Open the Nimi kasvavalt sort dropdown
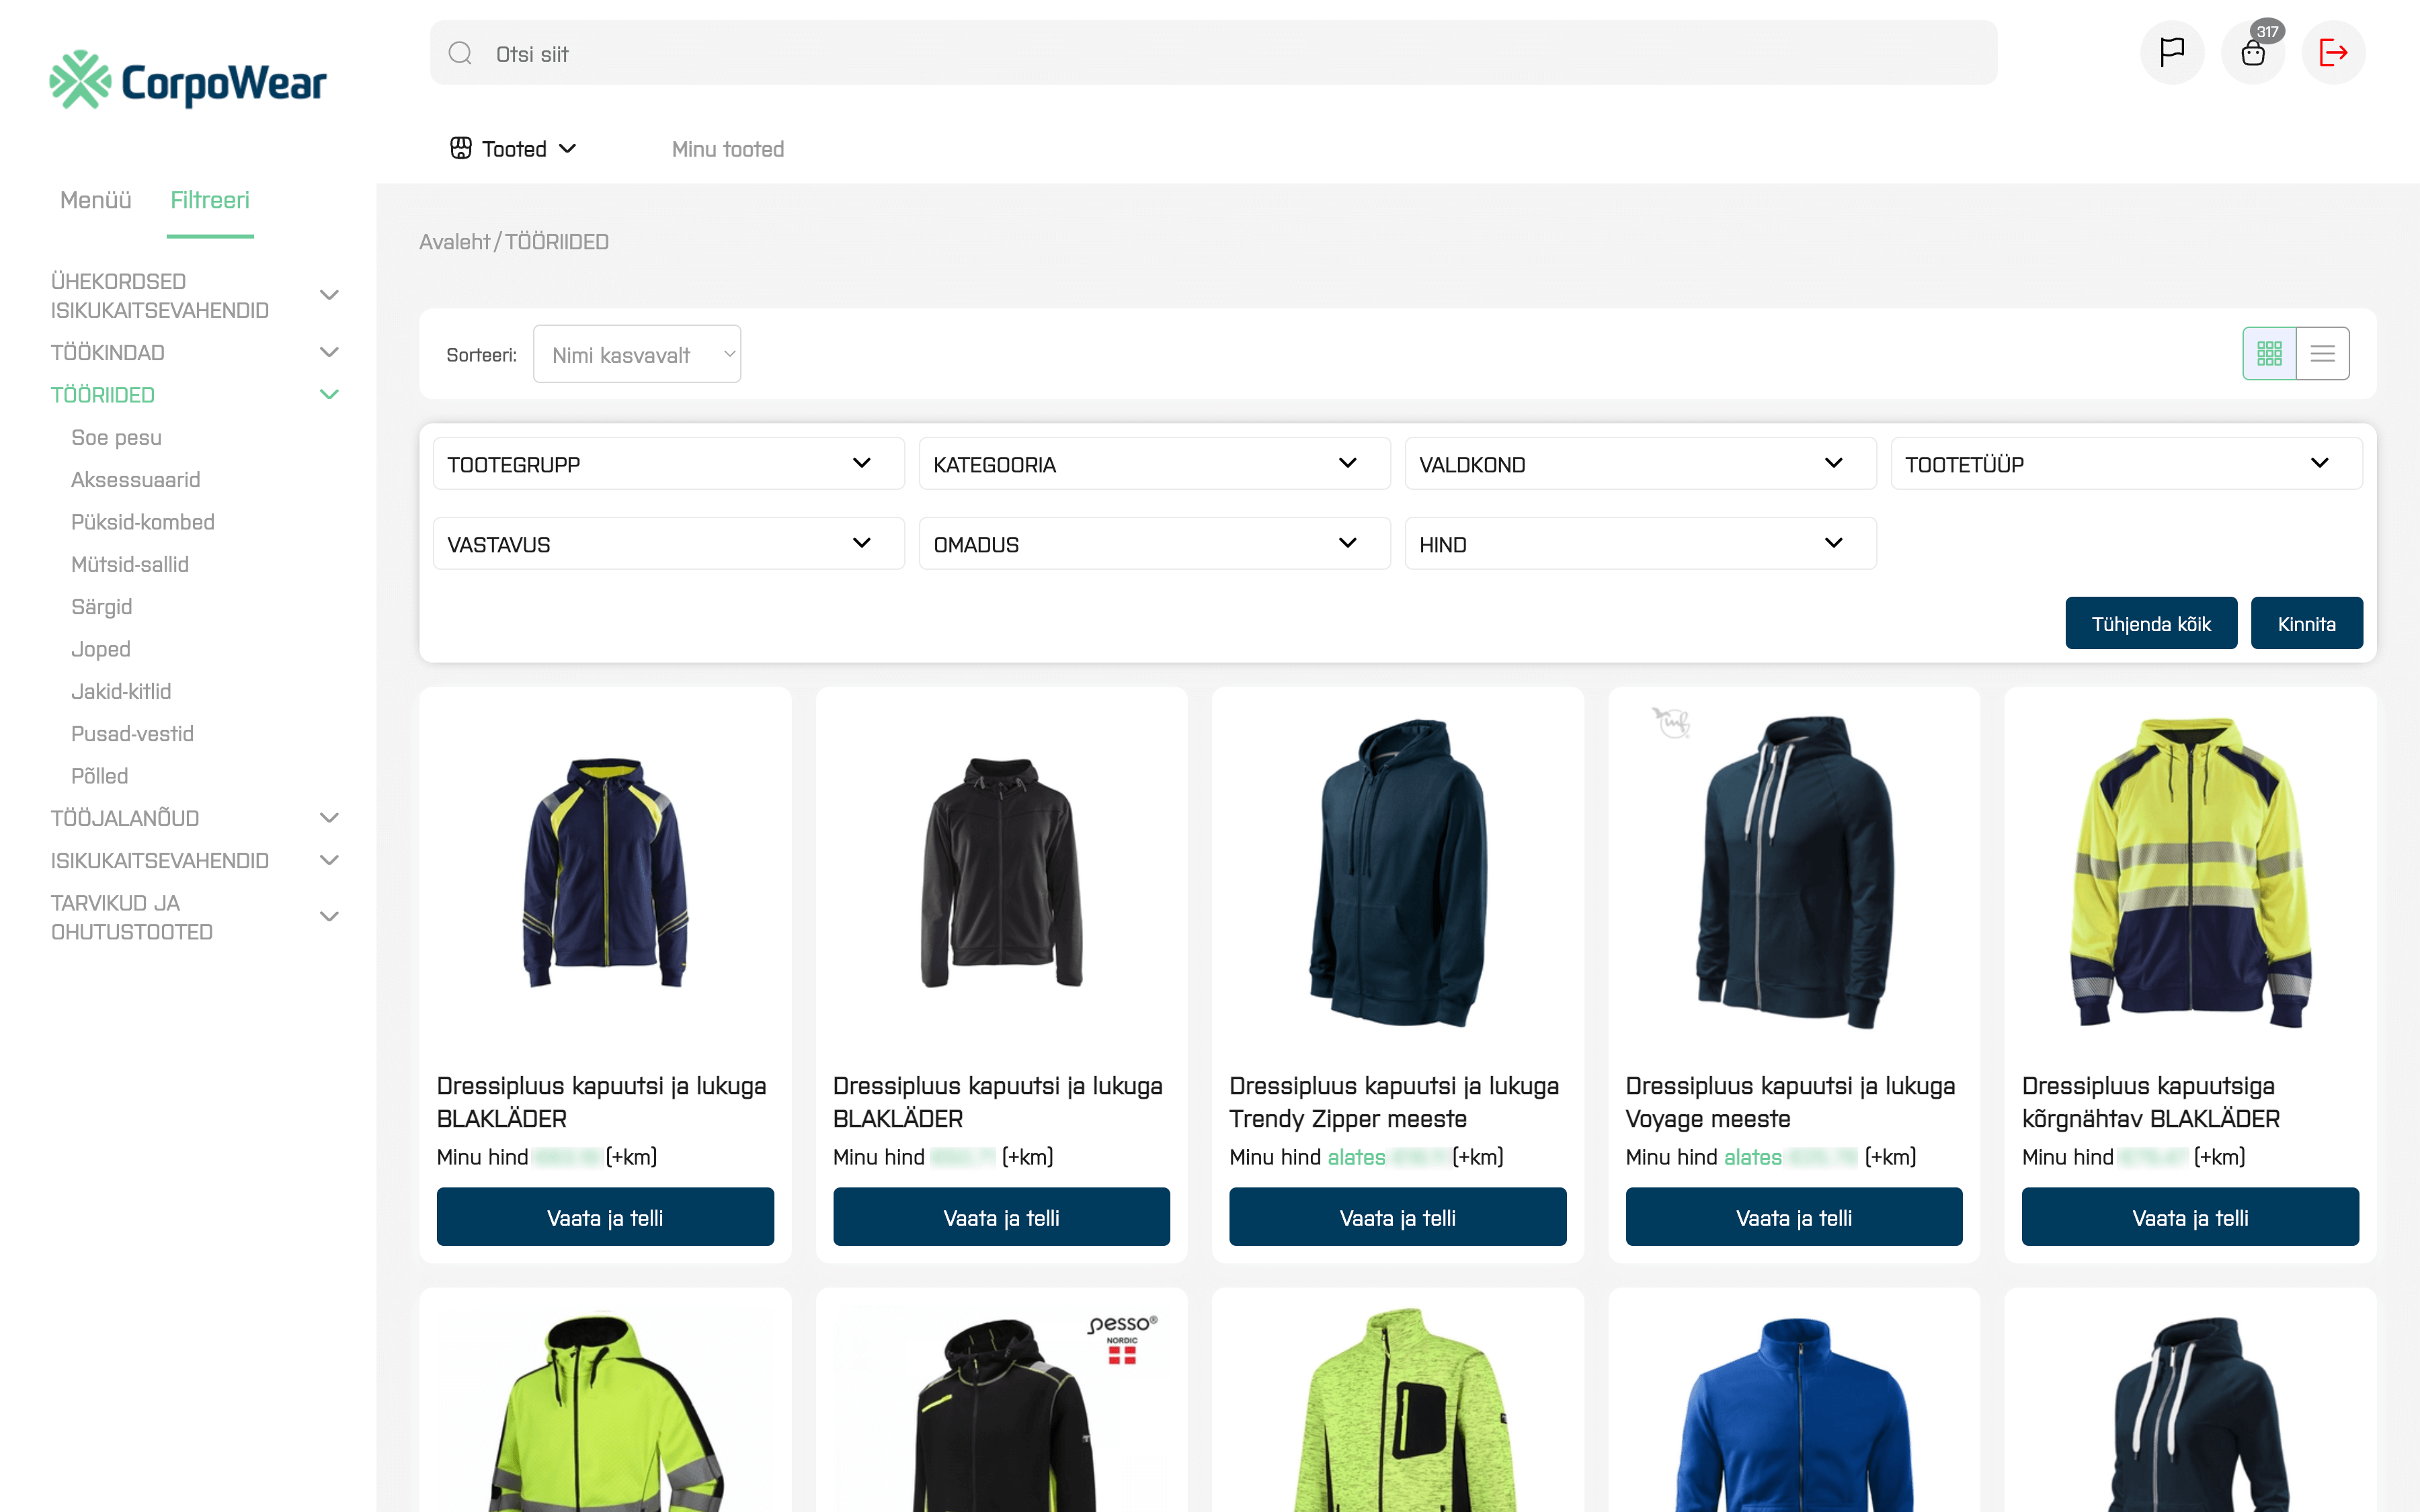 tap(637, 354)
